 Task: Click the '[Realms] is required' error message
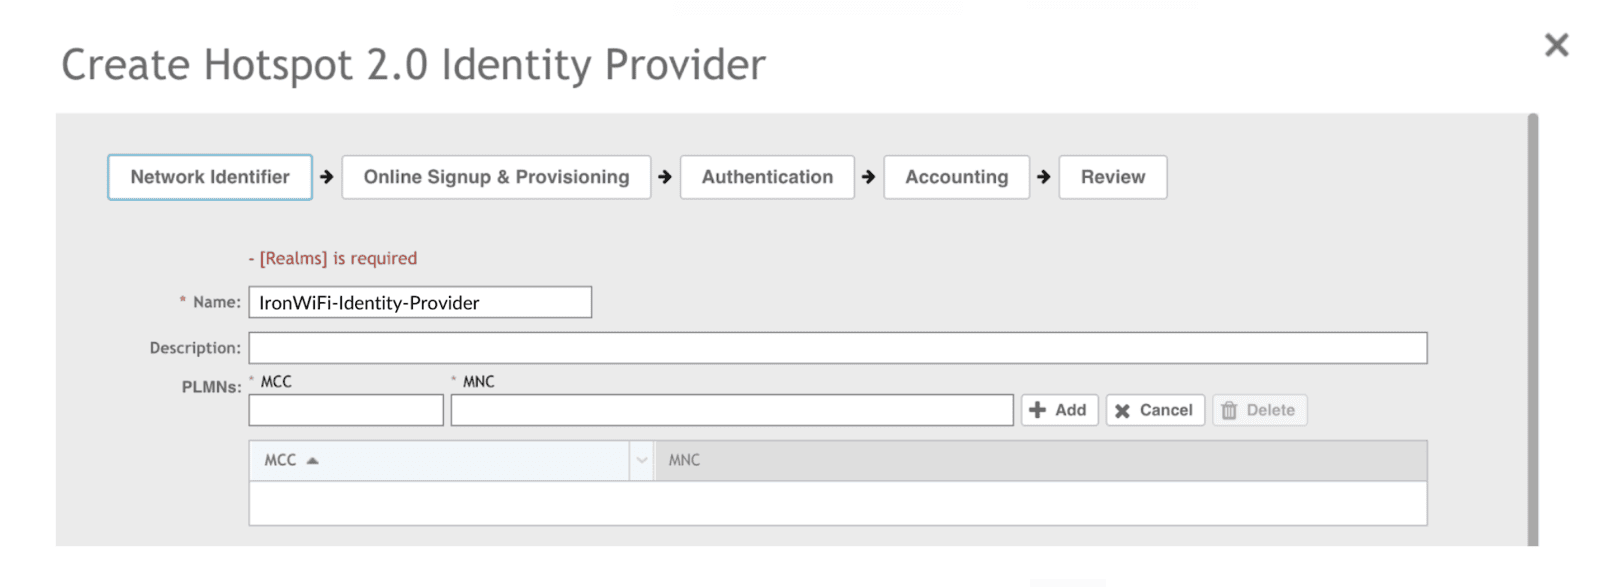click(x=338, y=258)
